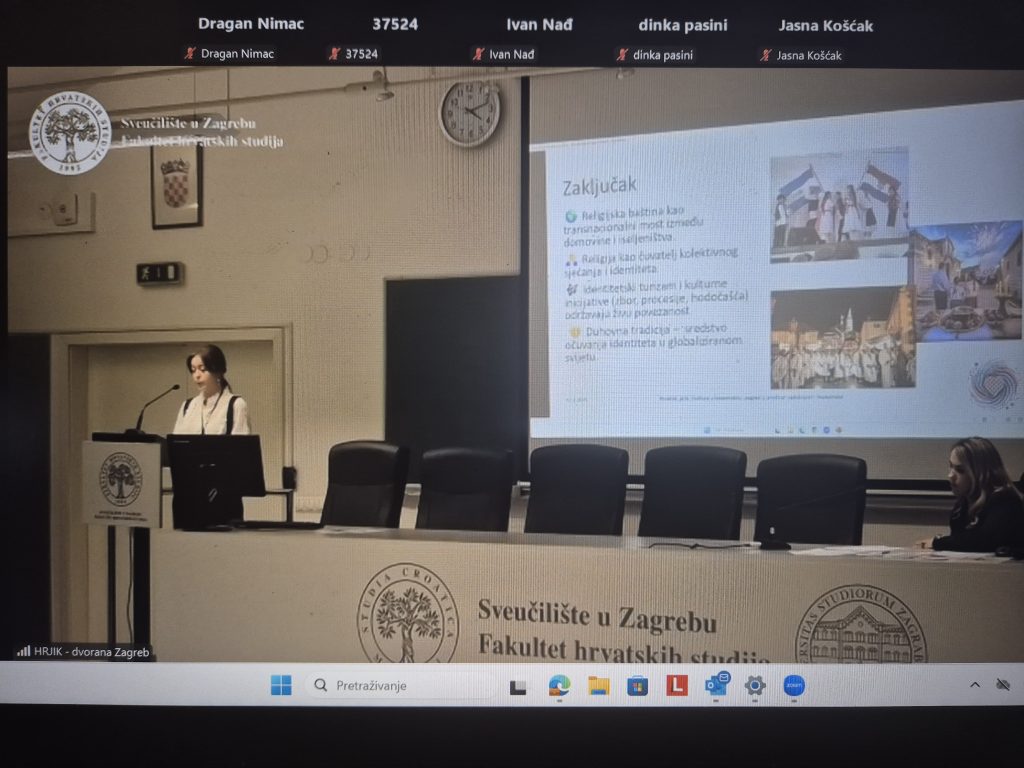The width and height of the screenshot is (1024, 768).
Task: Launch Microsoft Edge from the taskbar
Action: [x=559, y=686]
